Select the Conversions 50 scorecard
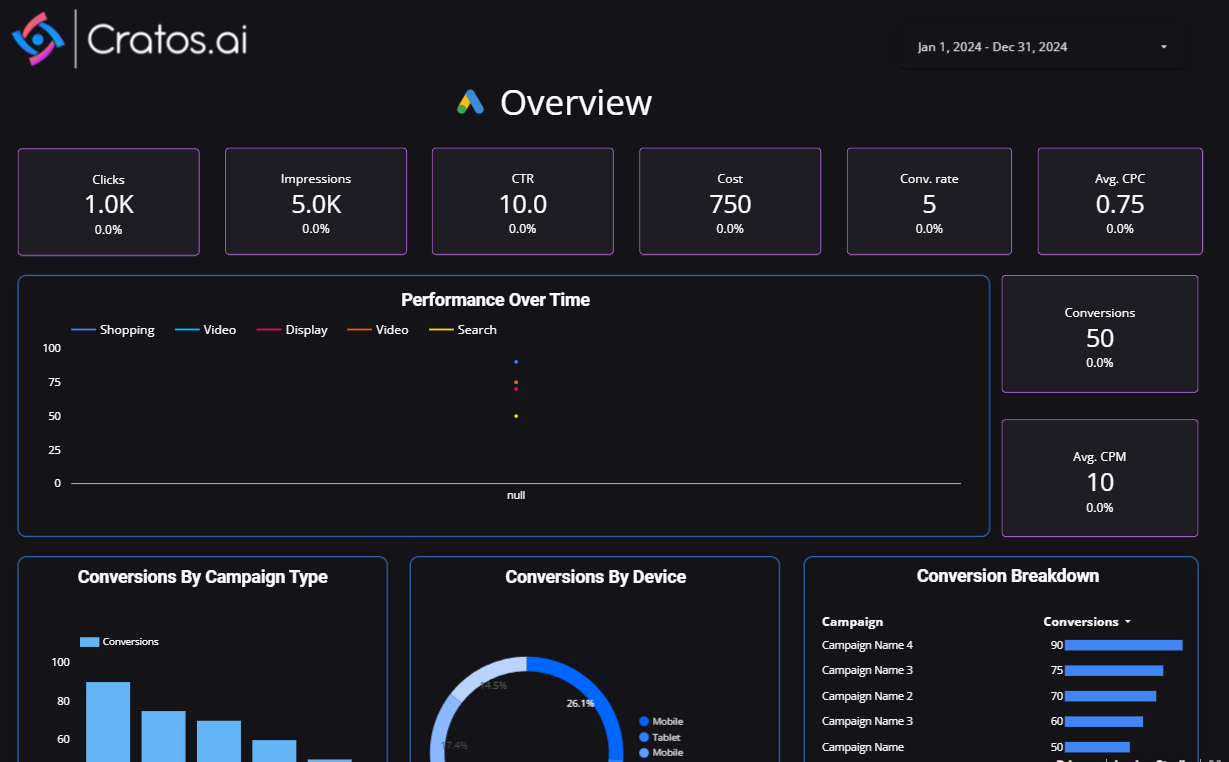 point(1100,334)
